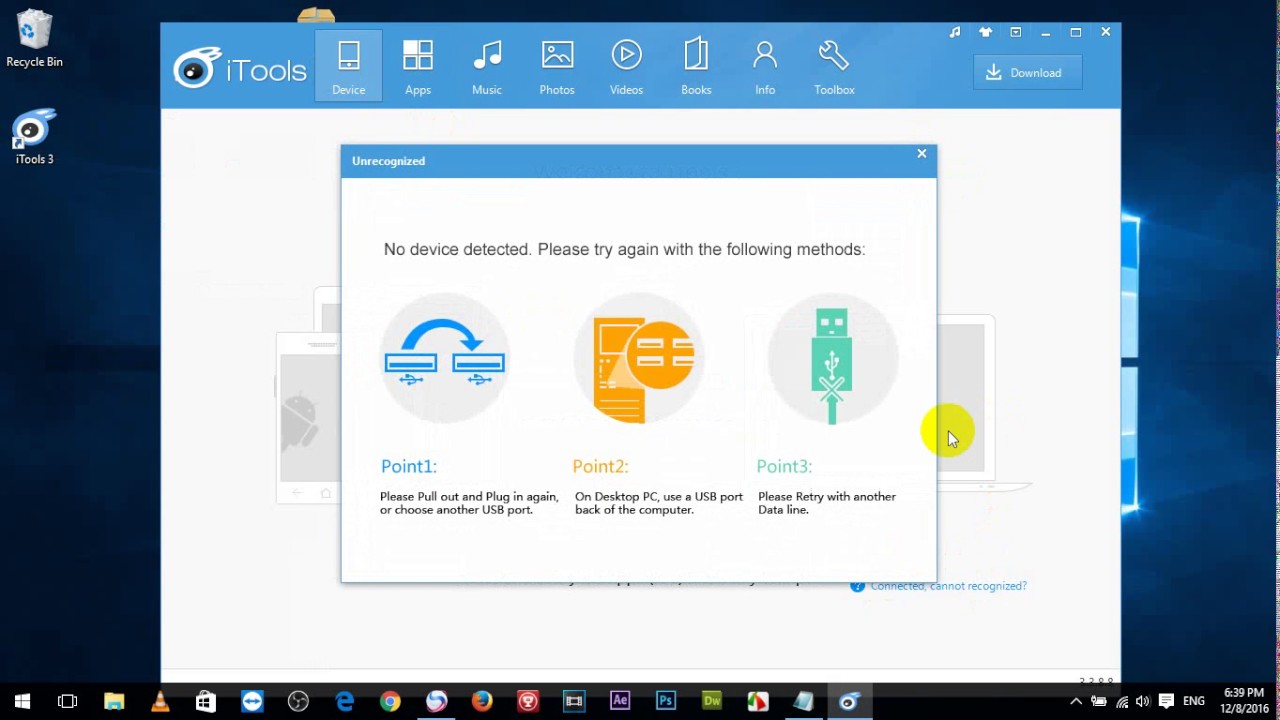Open the Windows Store taskbar icon

[206, 701]
